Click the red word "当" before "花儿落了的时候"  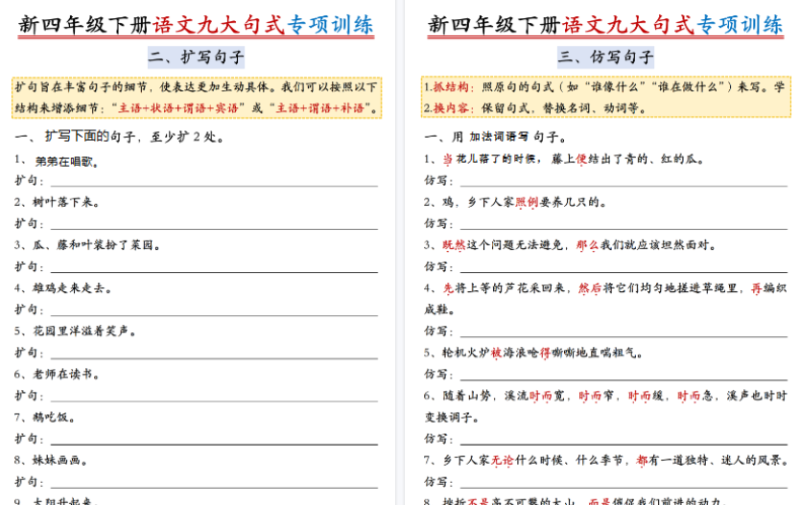(x=448, y=159)
